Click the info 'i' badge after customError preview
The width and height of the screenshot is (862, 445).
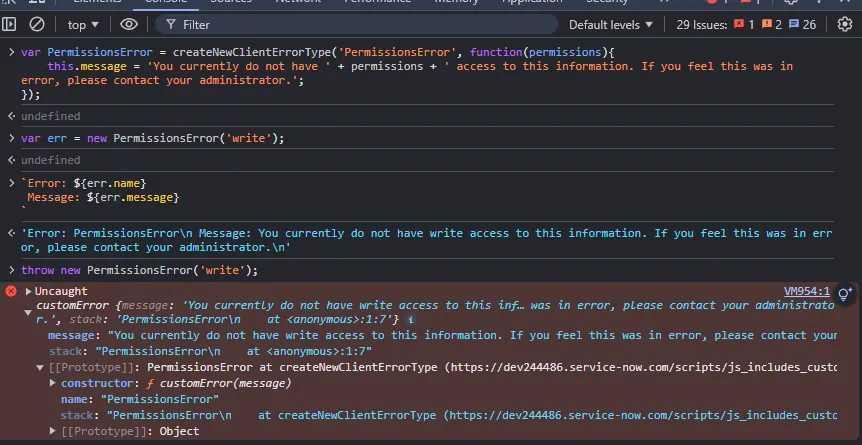pyautogui.click(x=410, y=320)
